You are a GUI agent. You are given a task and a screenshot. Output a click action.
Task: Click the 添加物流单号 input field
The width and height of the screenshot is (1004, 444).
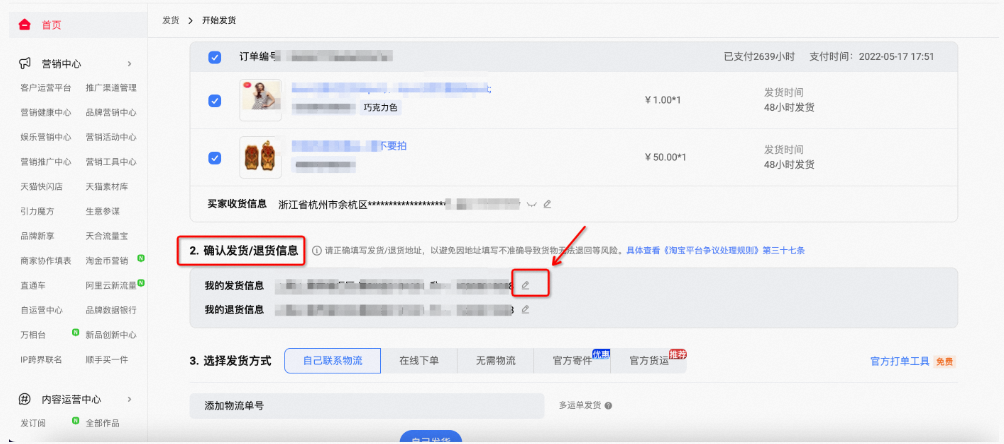pos(367,406)
